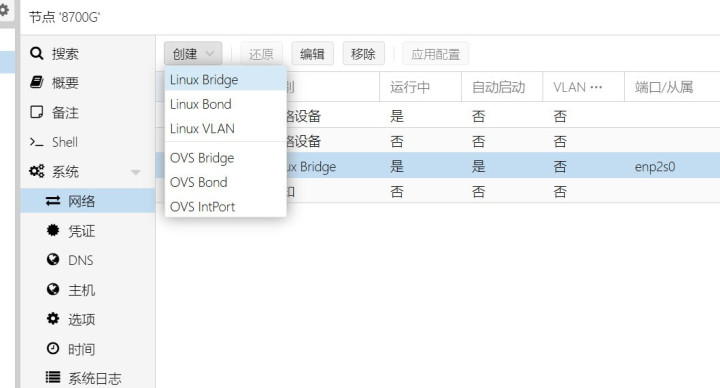The image size is (720, 388).
Task: Click the 移除 button
Action: click(x=363, y=54)
